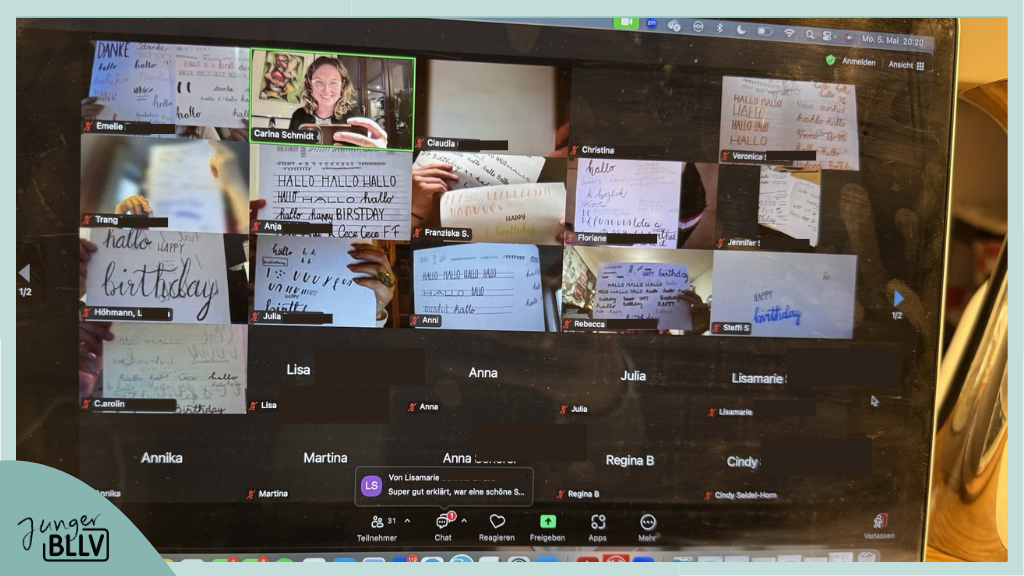Image resolution: width=1024 pixels, height=576 pixels.
Task: Start screen sharing with Freigeben
Action: pyautogui.click(x=547, y=528)
